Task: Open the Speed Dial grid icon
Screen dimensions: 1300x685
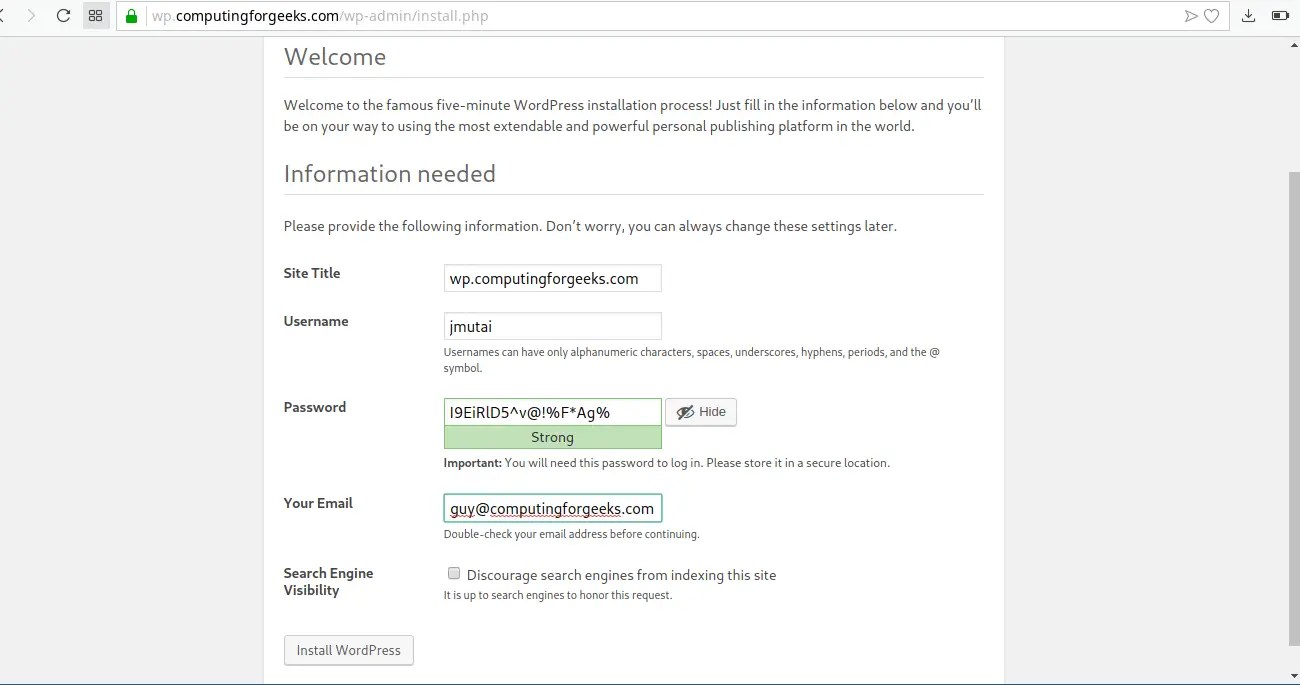Action: pyautogui.click(x=96, y=16)
